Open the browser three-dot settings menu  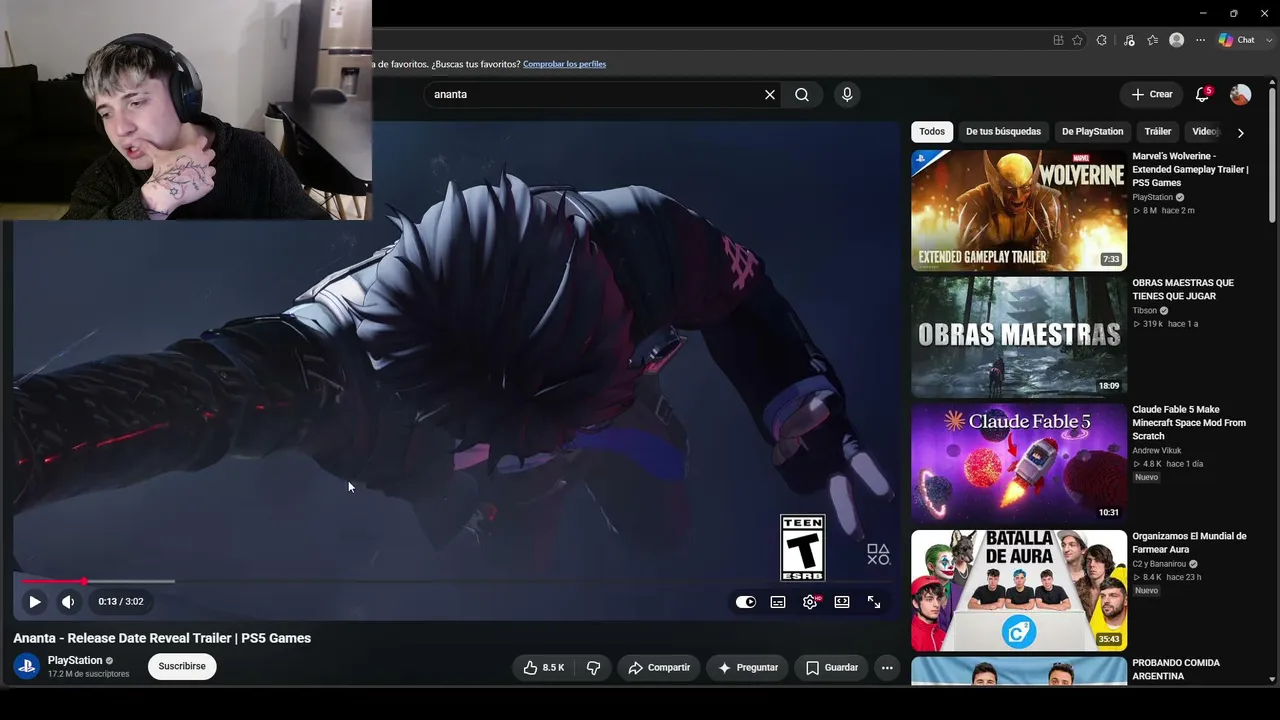click(1201, 40)
